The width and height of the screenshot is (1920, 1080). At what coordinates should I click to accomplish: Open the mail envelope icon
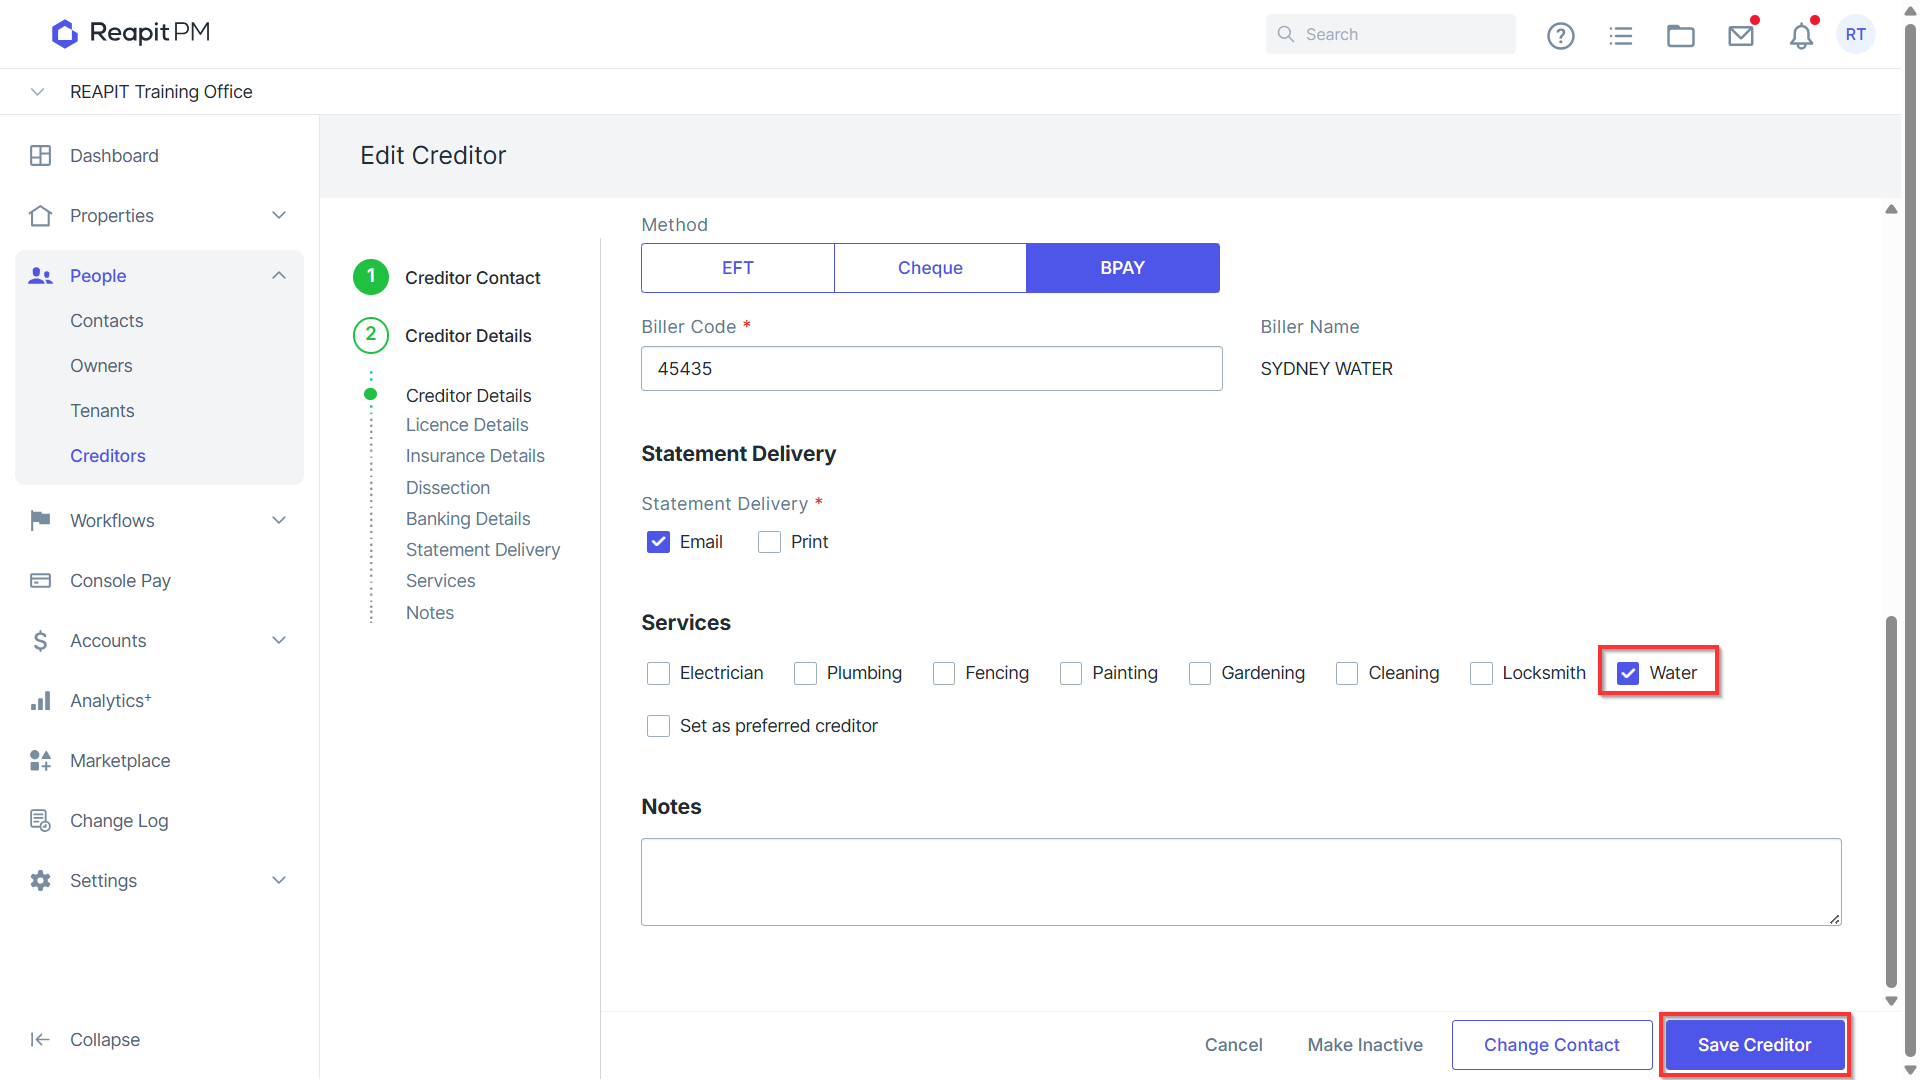[x=1741, y=36]
